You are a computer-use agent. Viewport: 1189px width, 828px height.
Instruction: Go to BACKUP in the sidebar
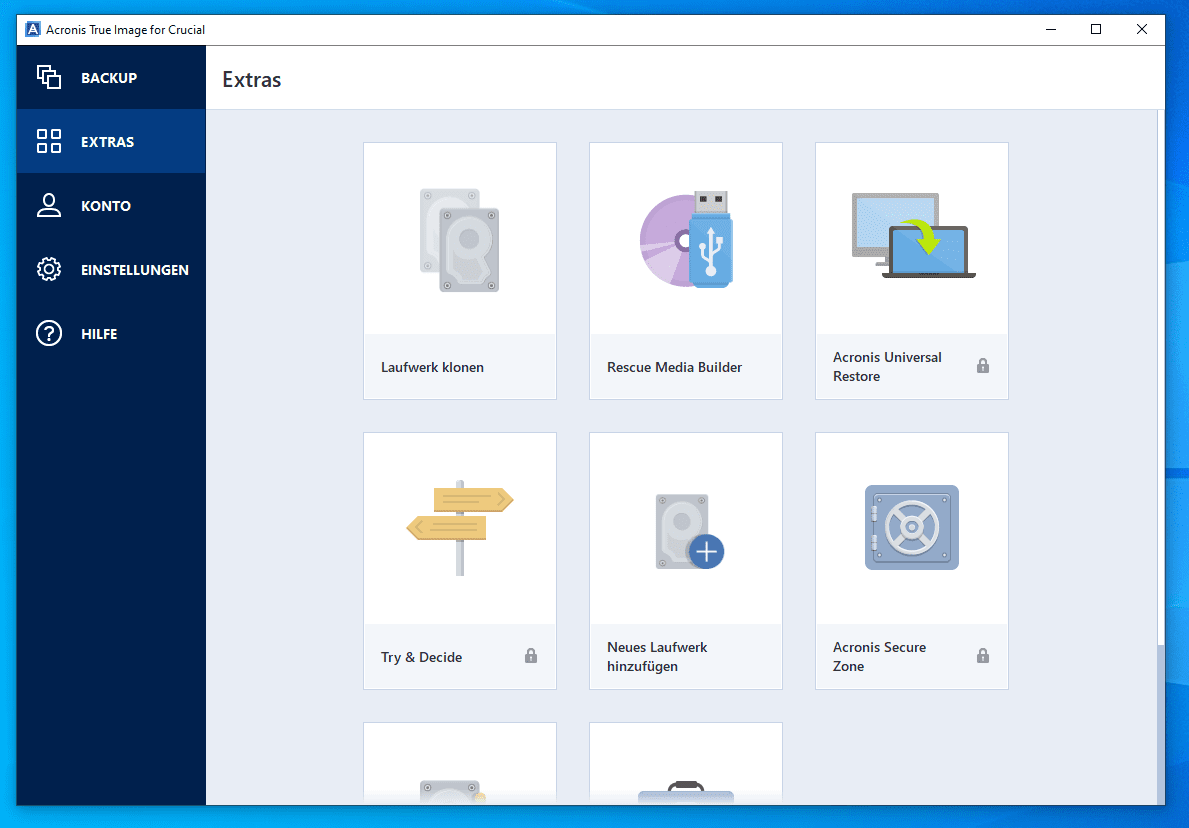109,78
